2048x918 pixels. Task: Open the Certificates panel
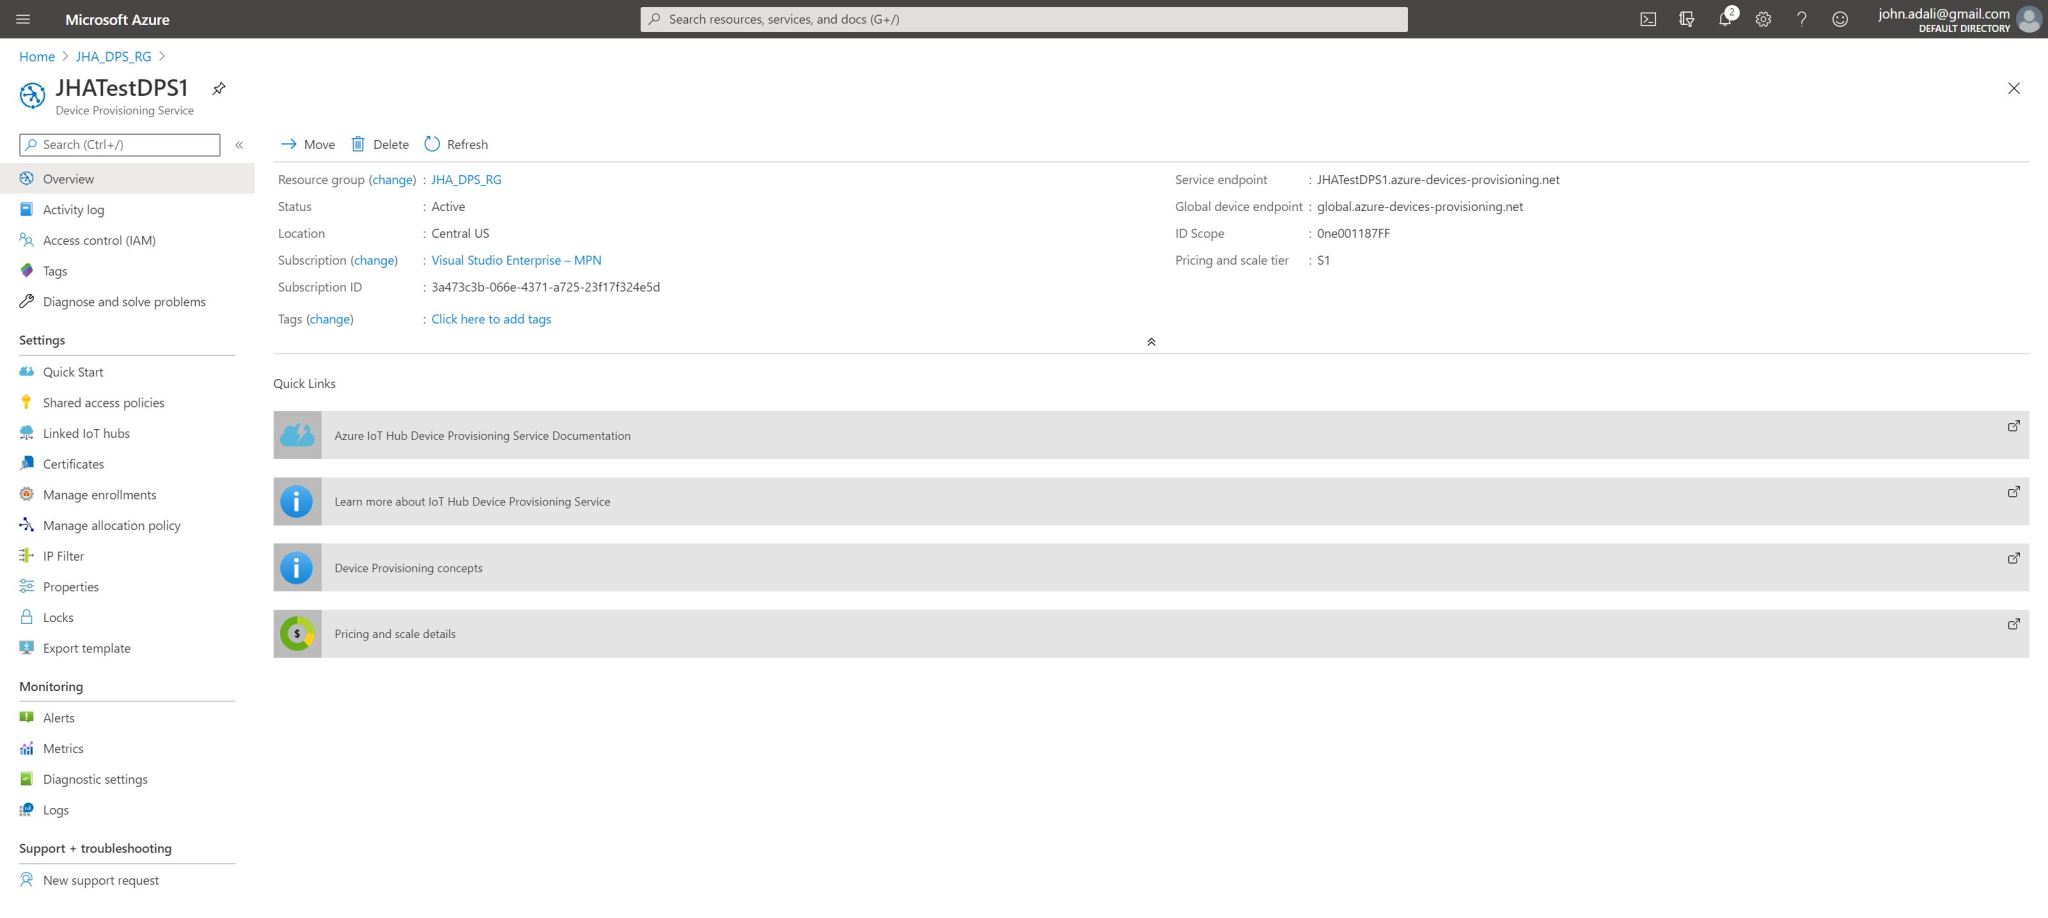click(71, 463)
